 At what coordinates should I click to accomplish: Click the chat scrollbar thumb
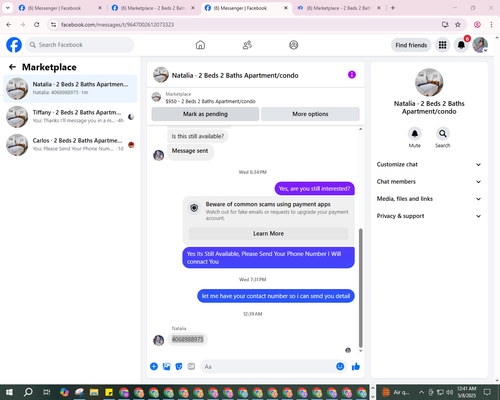click(x=360, y=288)
